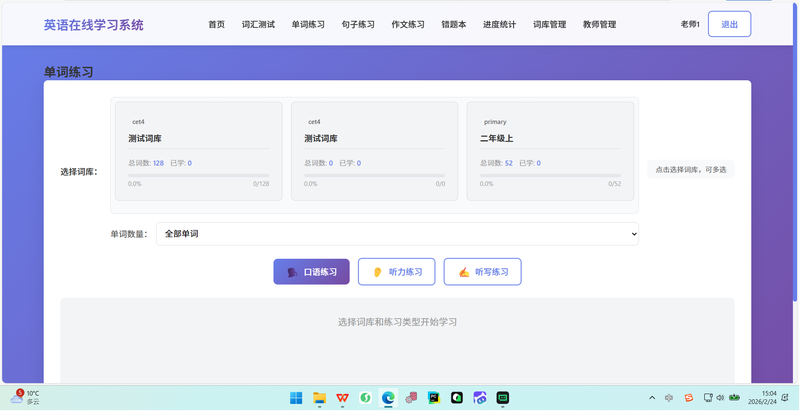Start 听力练习 listening practice
The width and height of the screenshot is (800, 411).
[x=396, y=272]
